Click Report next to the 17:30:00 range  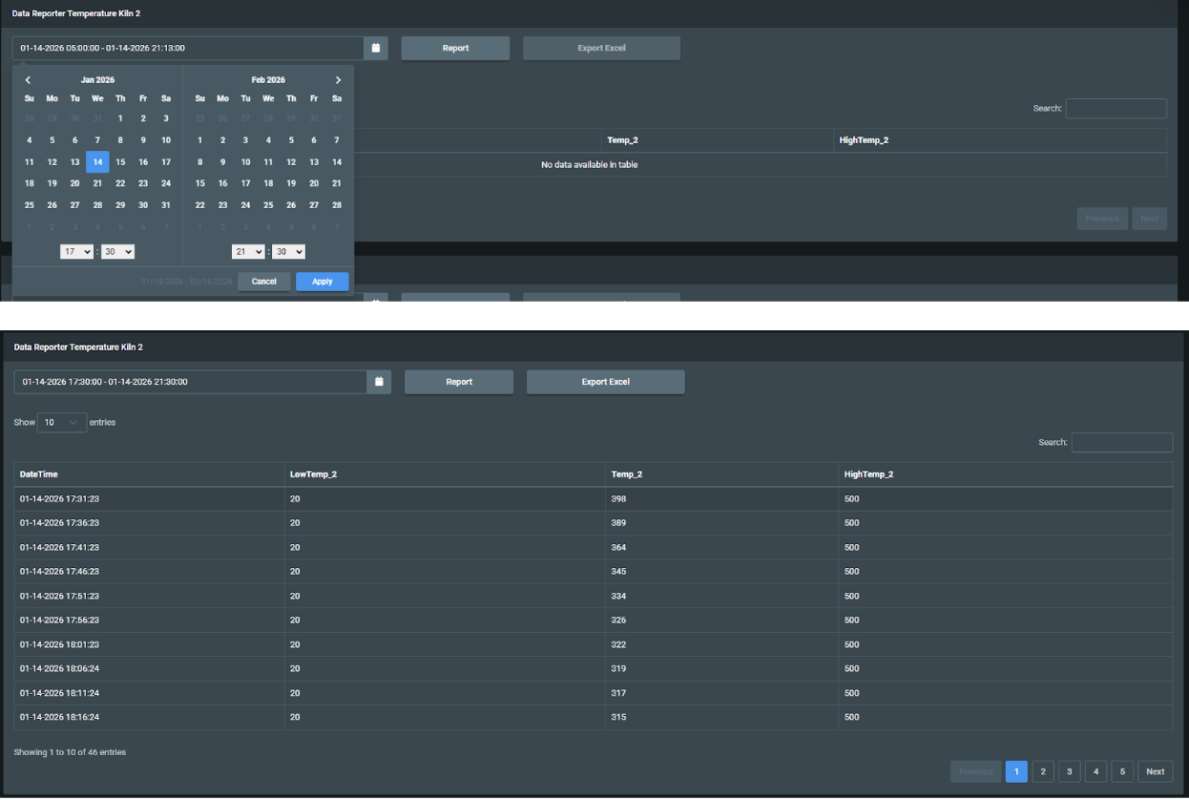tap(459, 382)
